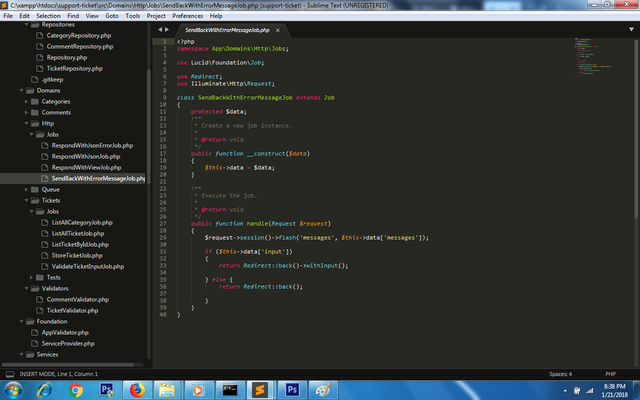Image resolution: width=640 pixels, height=400 pixels.
Task: Collapse the Validators folder
Action: pos(26,288)
